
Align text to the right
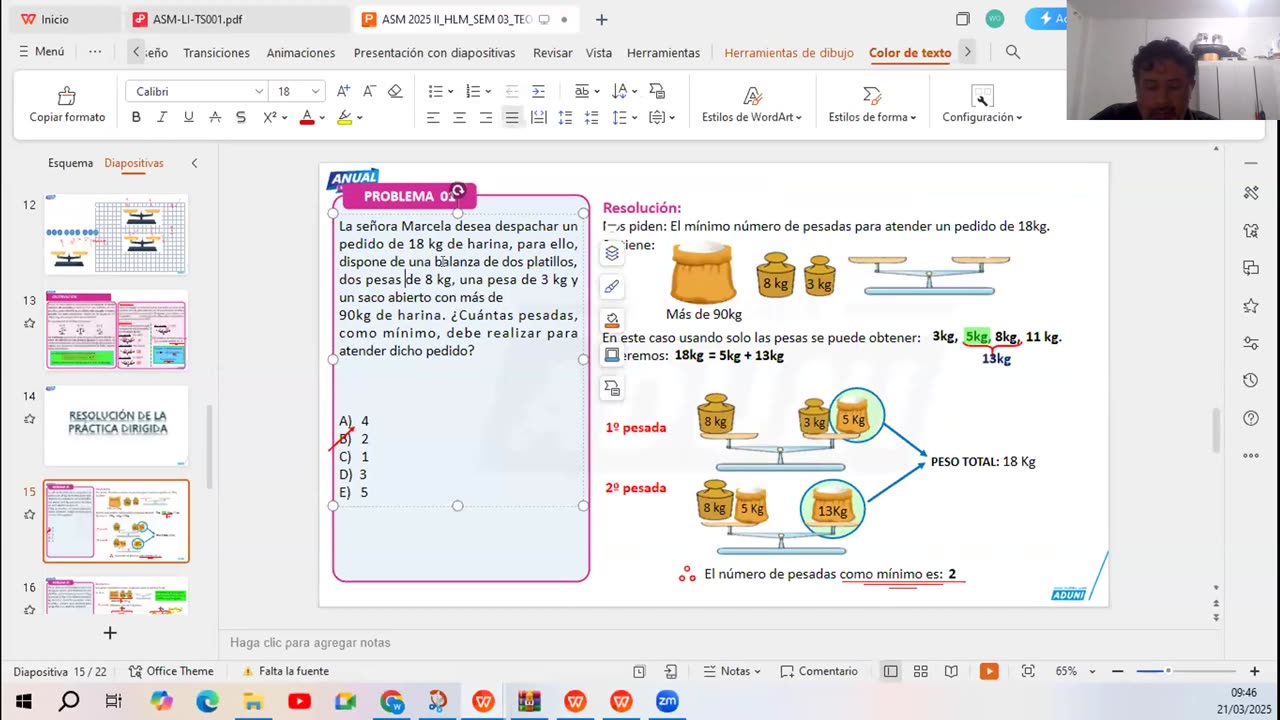[485, 117]
